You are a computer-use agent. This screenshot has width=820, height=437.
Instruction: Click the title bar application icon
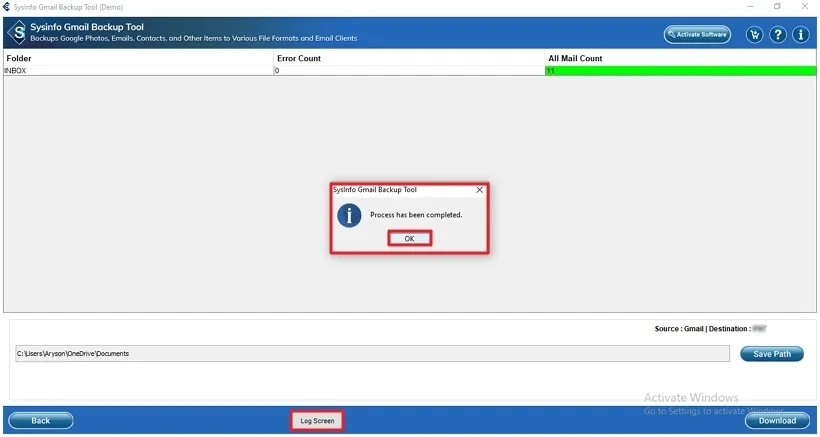[6, 7]
